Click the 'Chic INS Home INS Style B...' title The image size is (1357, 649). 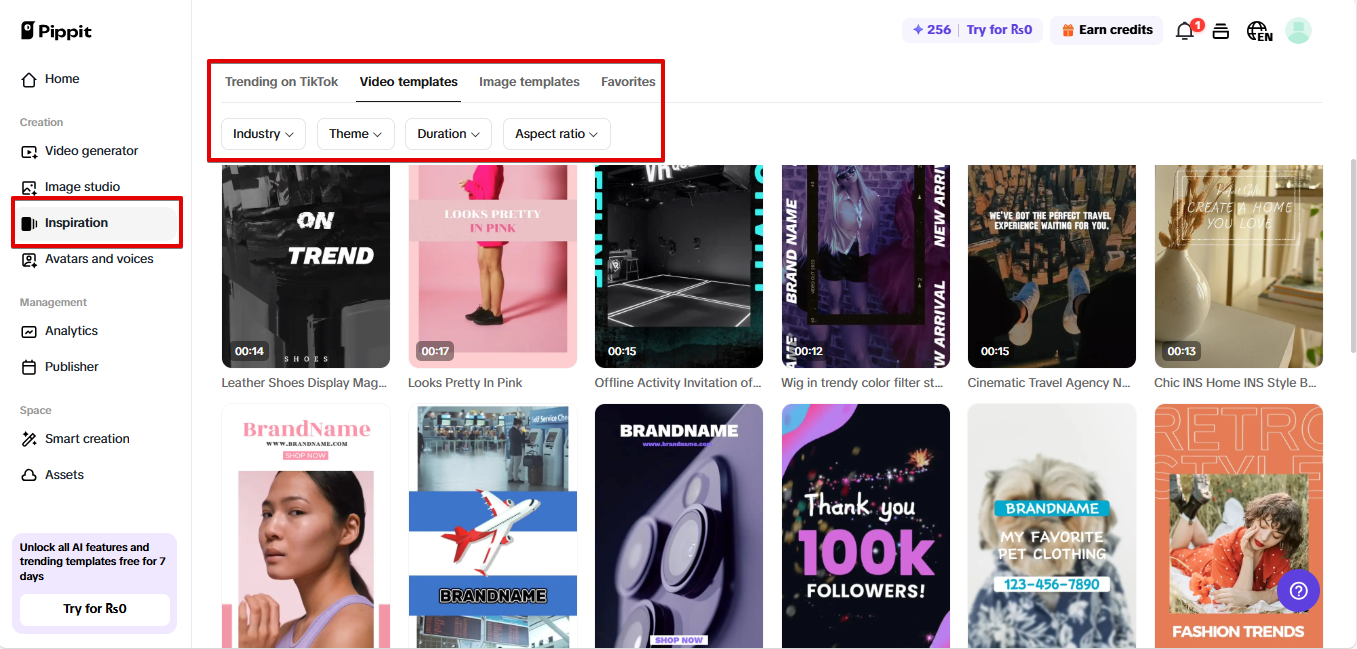(x=1236, y=383)
